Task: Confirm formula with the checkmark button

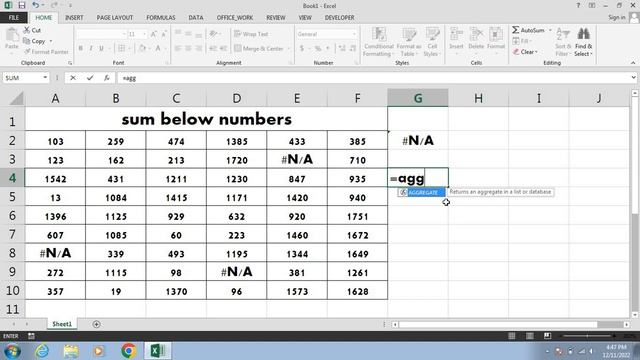Action: pos(90,78)
